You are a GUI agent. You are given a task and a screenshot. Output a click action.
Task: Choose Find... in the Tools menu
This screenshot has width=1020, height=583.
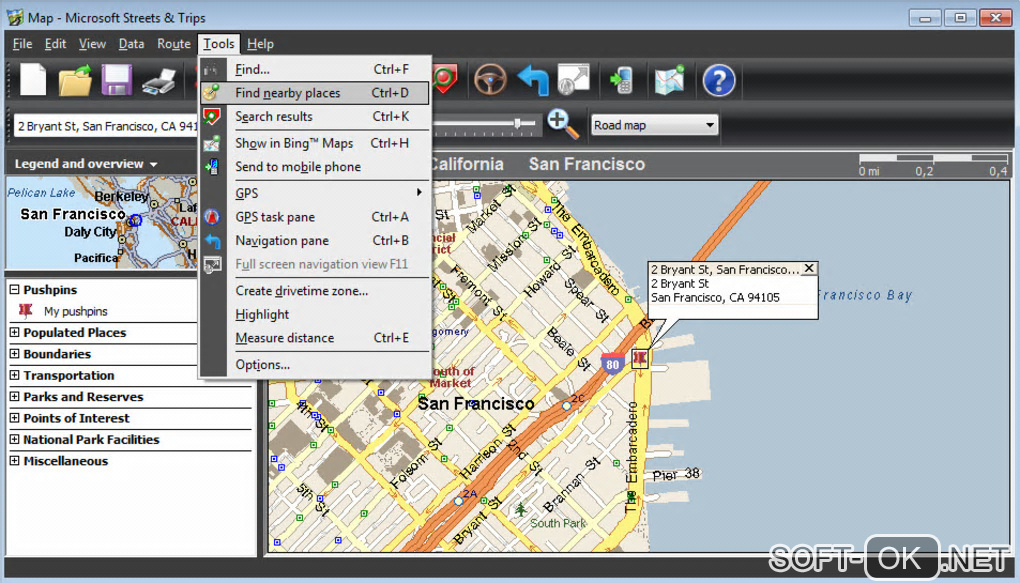315,69
